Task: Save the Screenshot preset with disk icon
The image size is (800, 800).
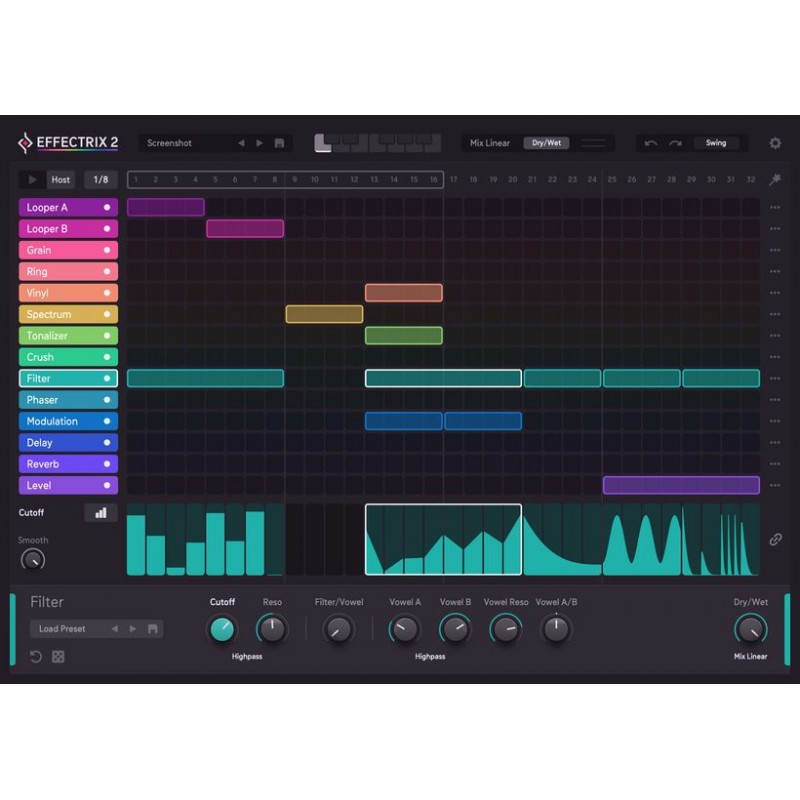Action: tap(279, 143)
